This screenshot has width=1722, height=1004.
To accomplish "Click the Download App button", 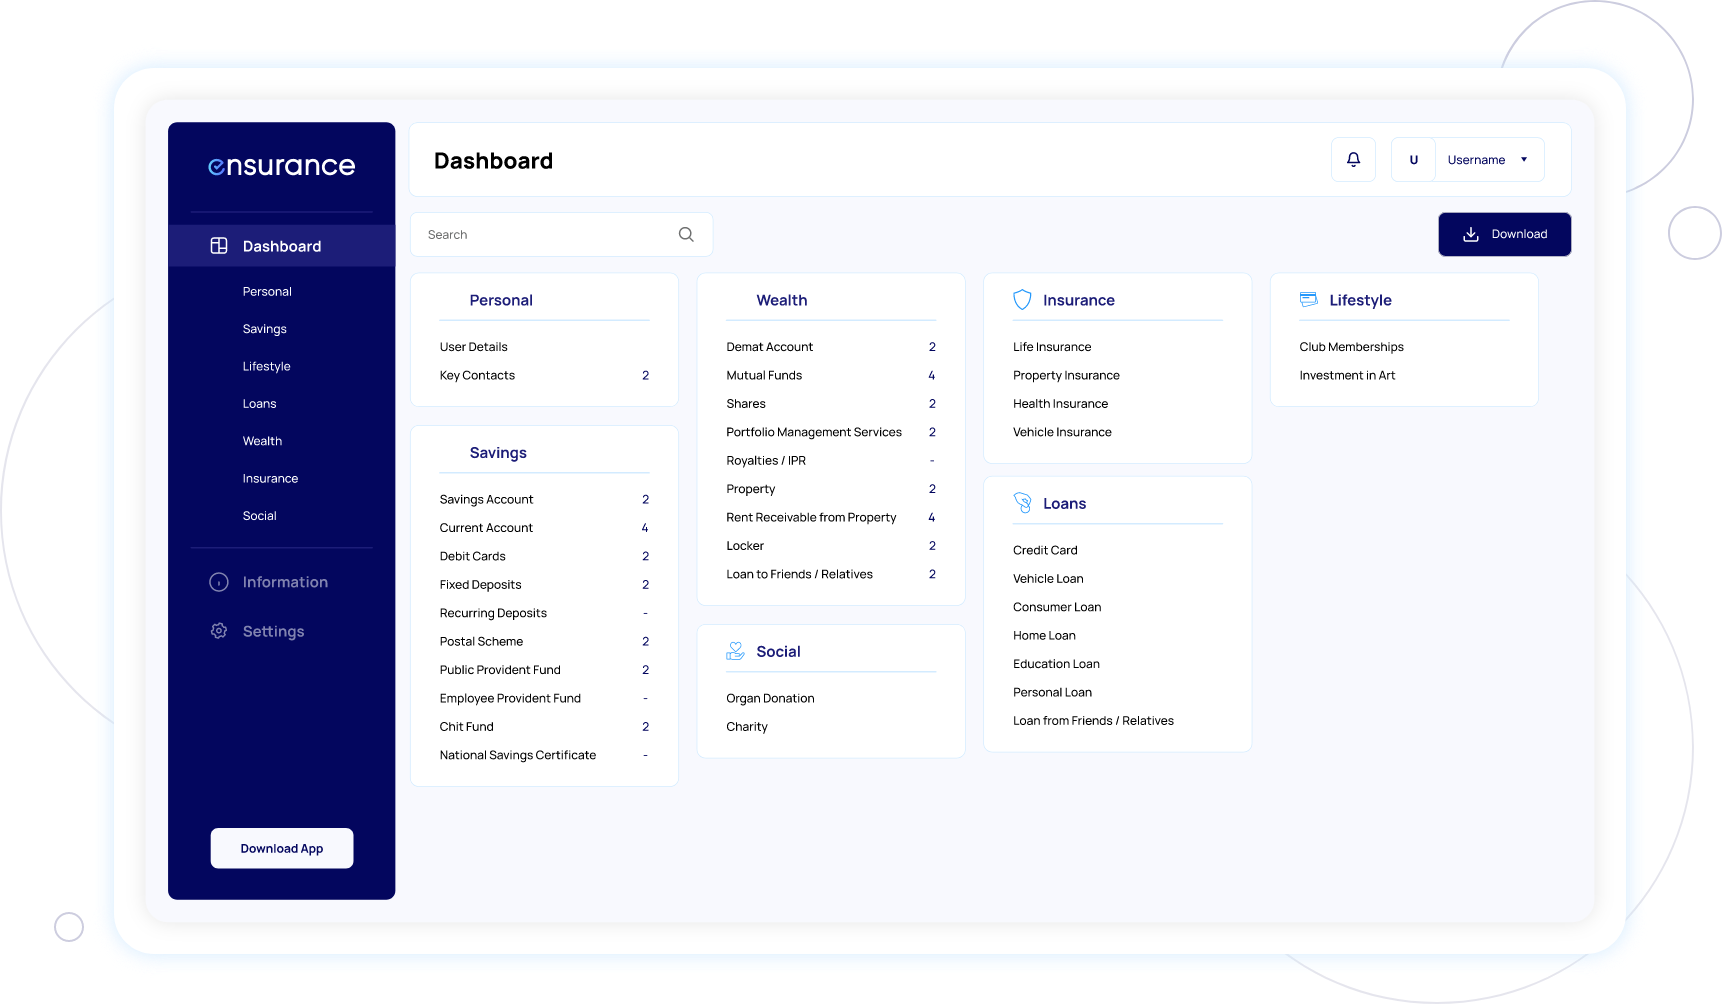I will pyautogui.click(x=281, y=848).
